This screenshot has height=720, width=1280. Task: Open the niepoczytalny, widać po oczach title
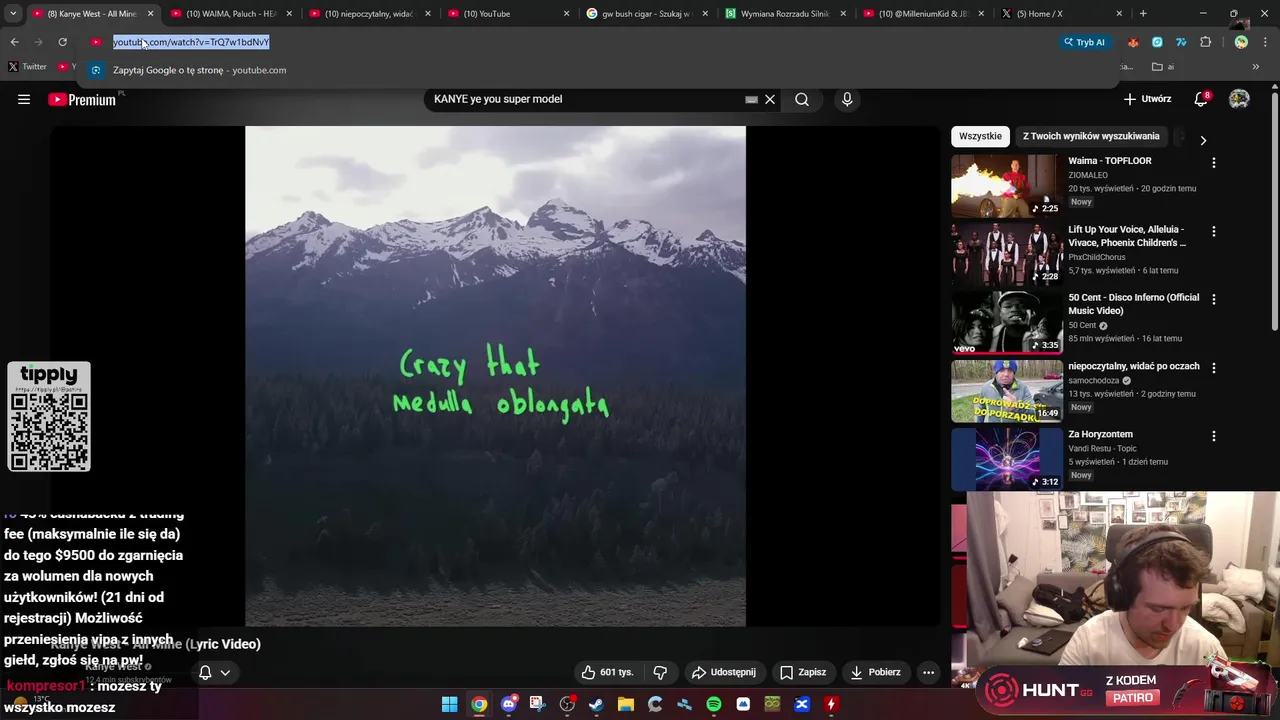pos(1133,366)
